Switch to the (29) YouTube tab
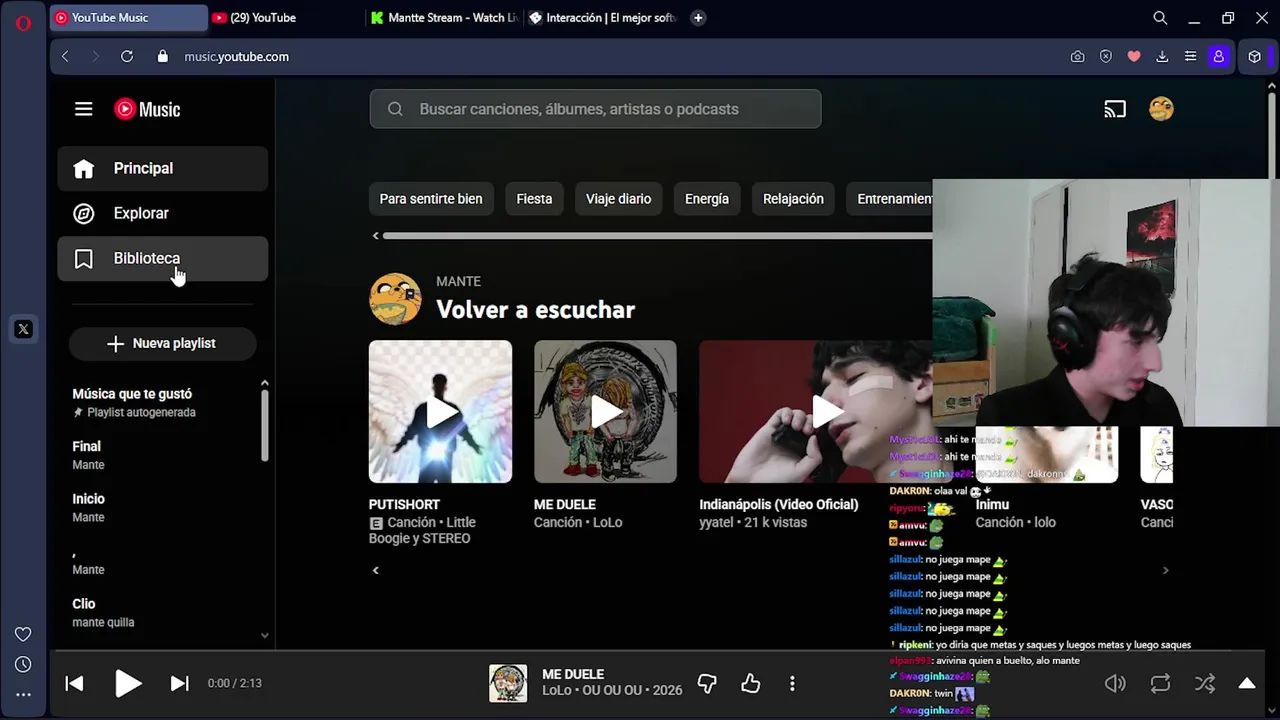The height and width of the screenshot is (720, 1280). (x=285, y=18)
